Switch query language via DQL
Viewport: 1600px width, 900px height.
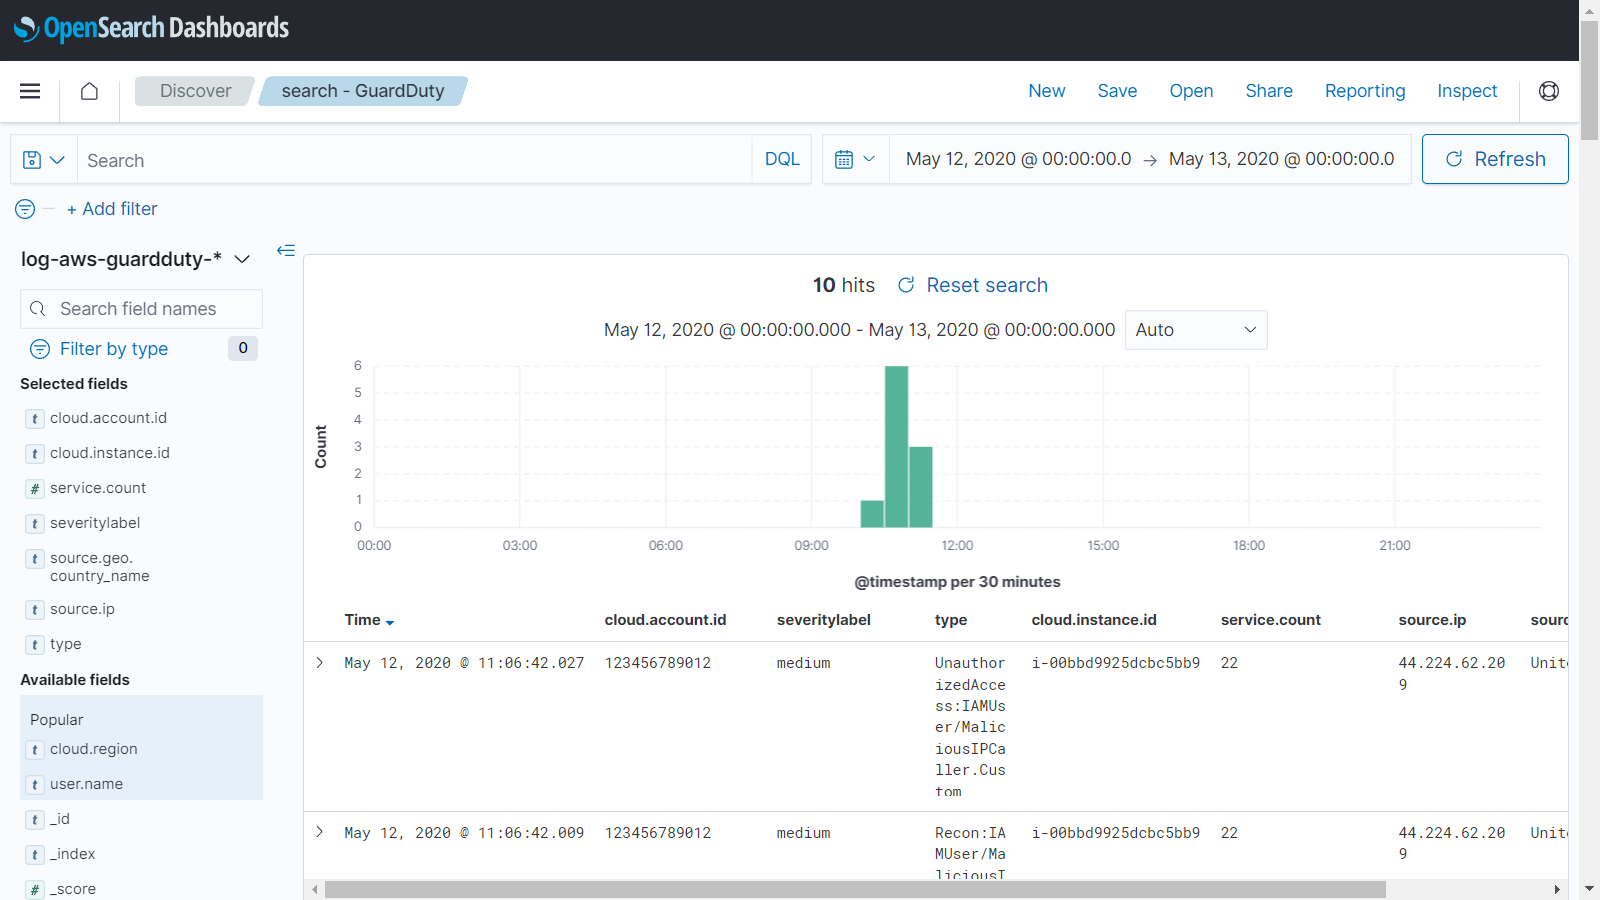pos(782,160)
